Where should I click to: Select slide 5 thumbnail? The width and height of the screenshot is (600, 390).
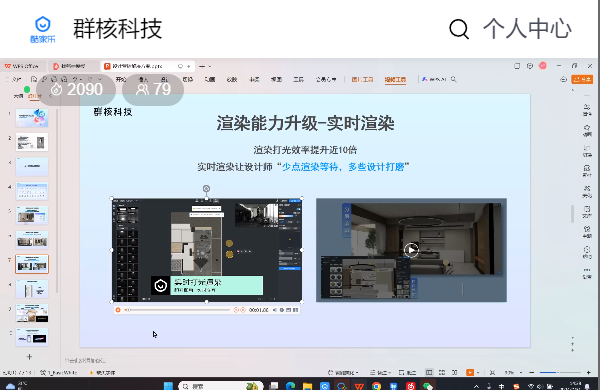click(x=32, y=215)
